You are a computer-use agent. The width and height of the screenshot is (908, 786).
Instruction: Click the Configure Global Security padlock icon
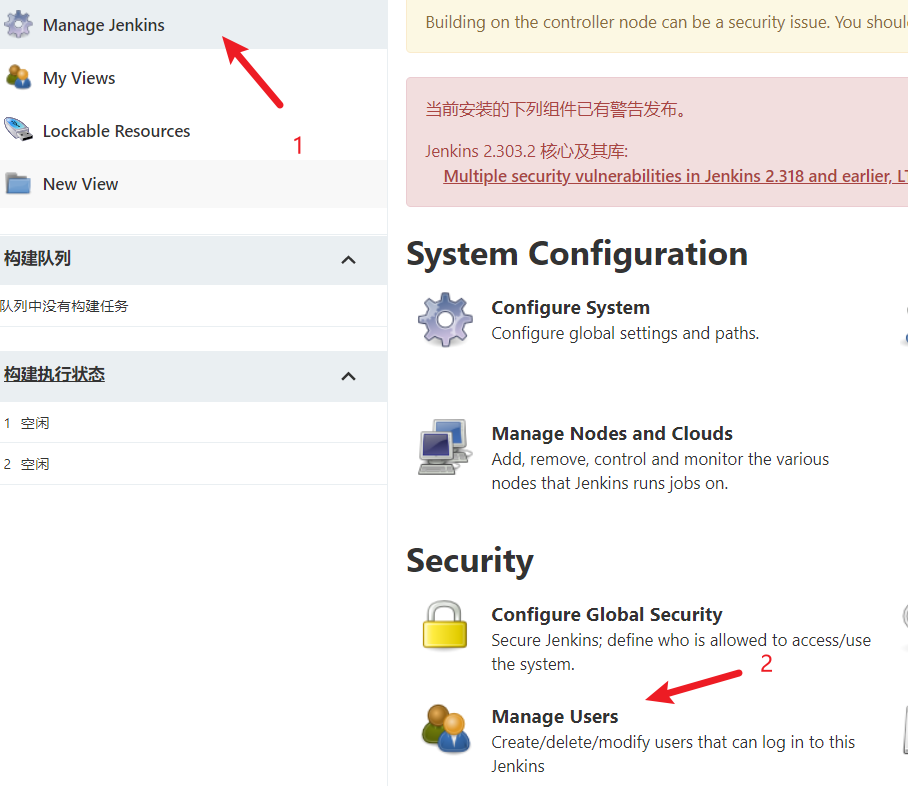[x=445, y=625]
